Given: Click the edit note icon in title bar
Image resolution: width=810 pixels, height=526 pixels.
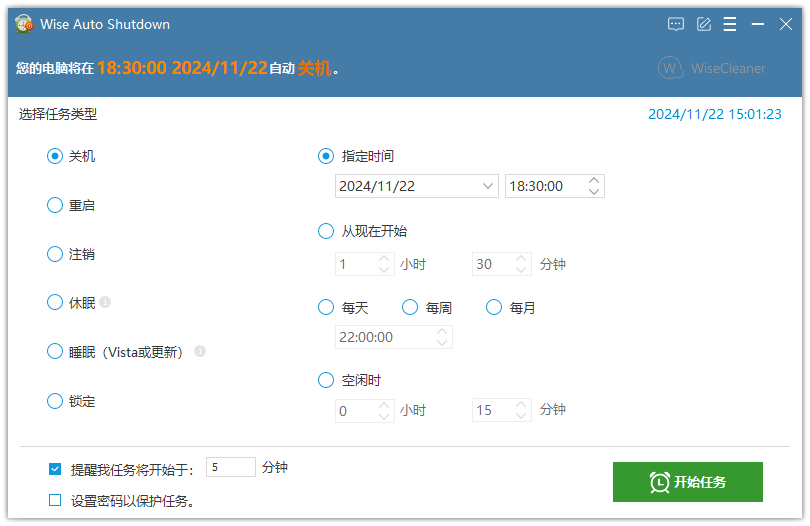Looking at the screenshot, I should click(704, 24).
